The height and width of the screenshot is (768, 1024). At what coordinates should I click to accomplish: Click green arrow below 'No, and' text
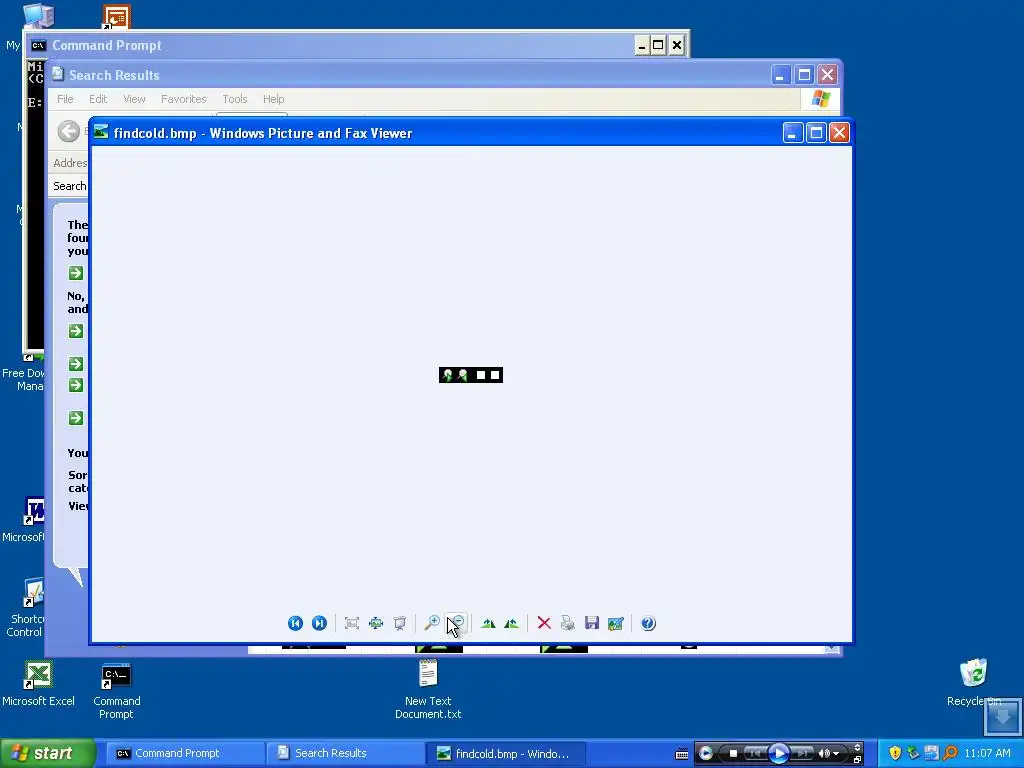tap(76, 331)
